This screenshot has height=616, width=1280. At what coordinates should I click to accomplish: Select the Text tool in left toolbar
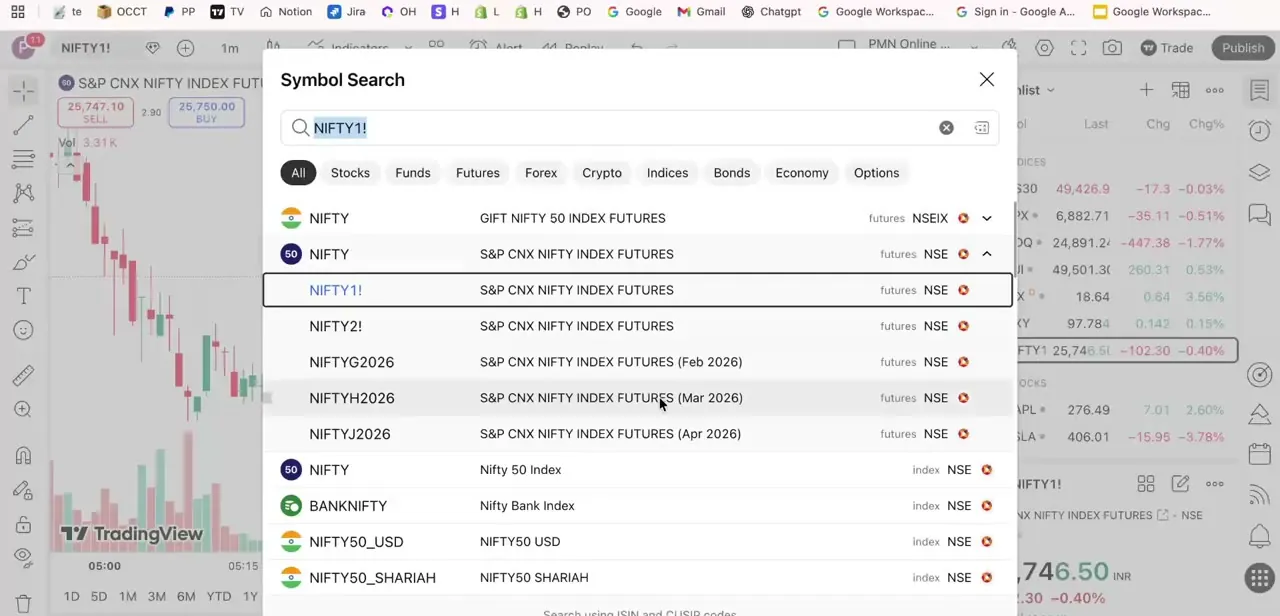click(24, 296)
